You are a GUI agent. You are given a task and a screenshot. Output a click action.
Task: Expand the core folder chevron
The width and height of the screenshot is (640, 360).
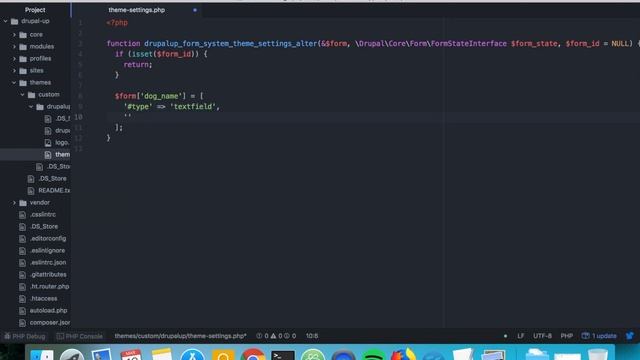[14, 35]
